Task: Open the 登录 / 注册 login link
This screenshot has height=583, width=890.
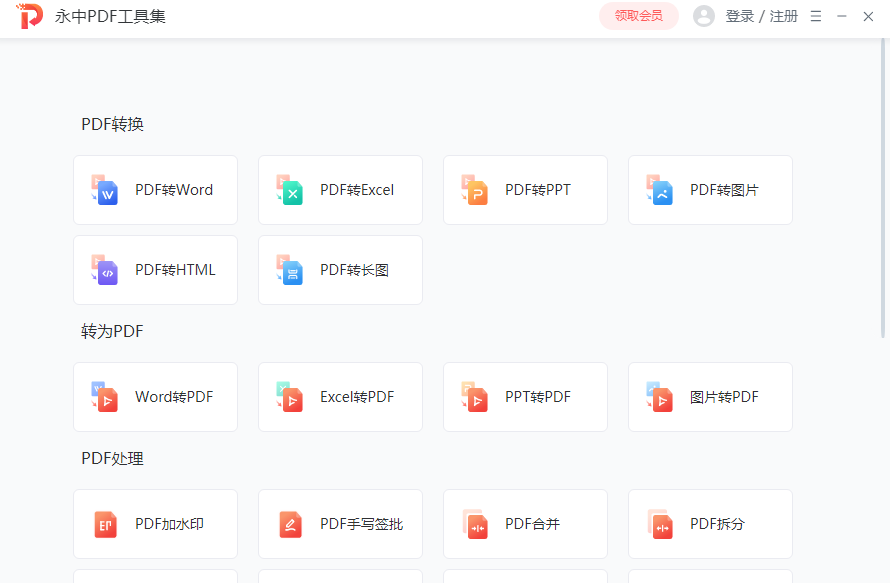Action: point(762,16)
